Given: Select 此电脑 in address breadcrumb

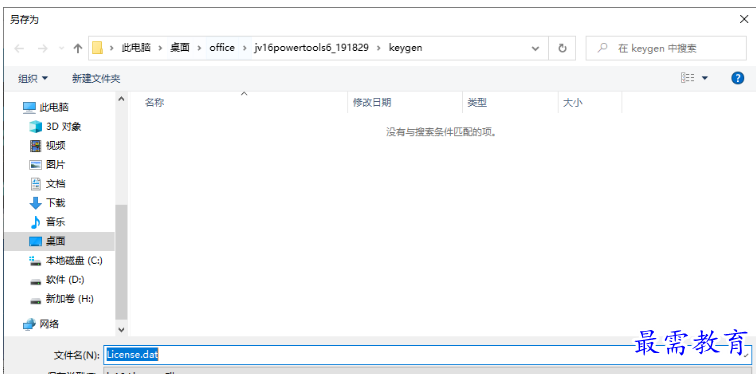Looking at the screenshot, I should (x=135, y=48).
